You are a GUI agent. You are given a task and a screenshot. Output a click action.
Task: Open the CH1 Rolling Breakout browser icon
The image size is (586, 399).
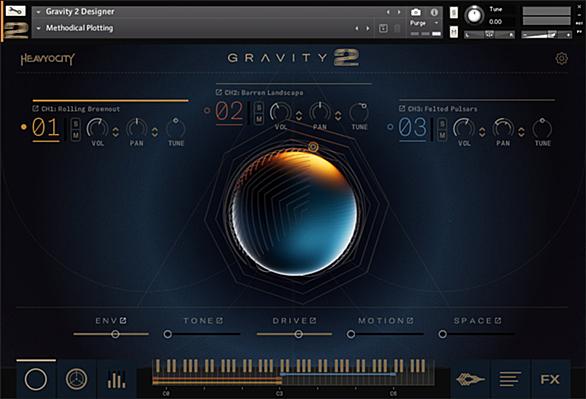(x=36, y=108)
